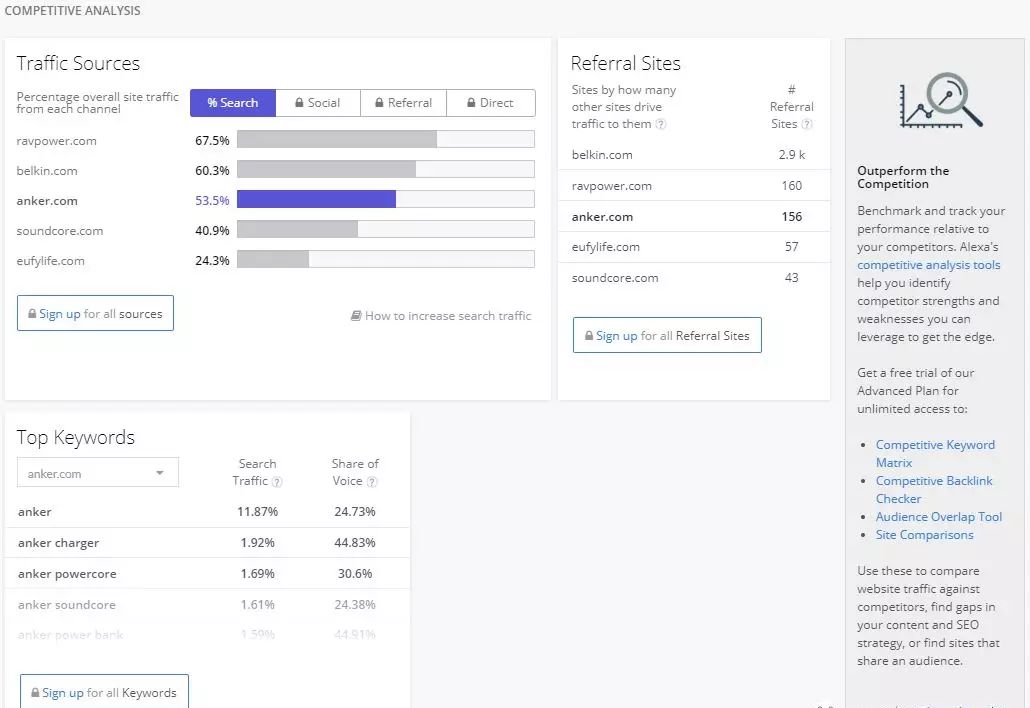Image resolution: width=1030 pixels, height=708 pixels.
Task: Open the anker.com site dropdown
Action: pos(98,473)
